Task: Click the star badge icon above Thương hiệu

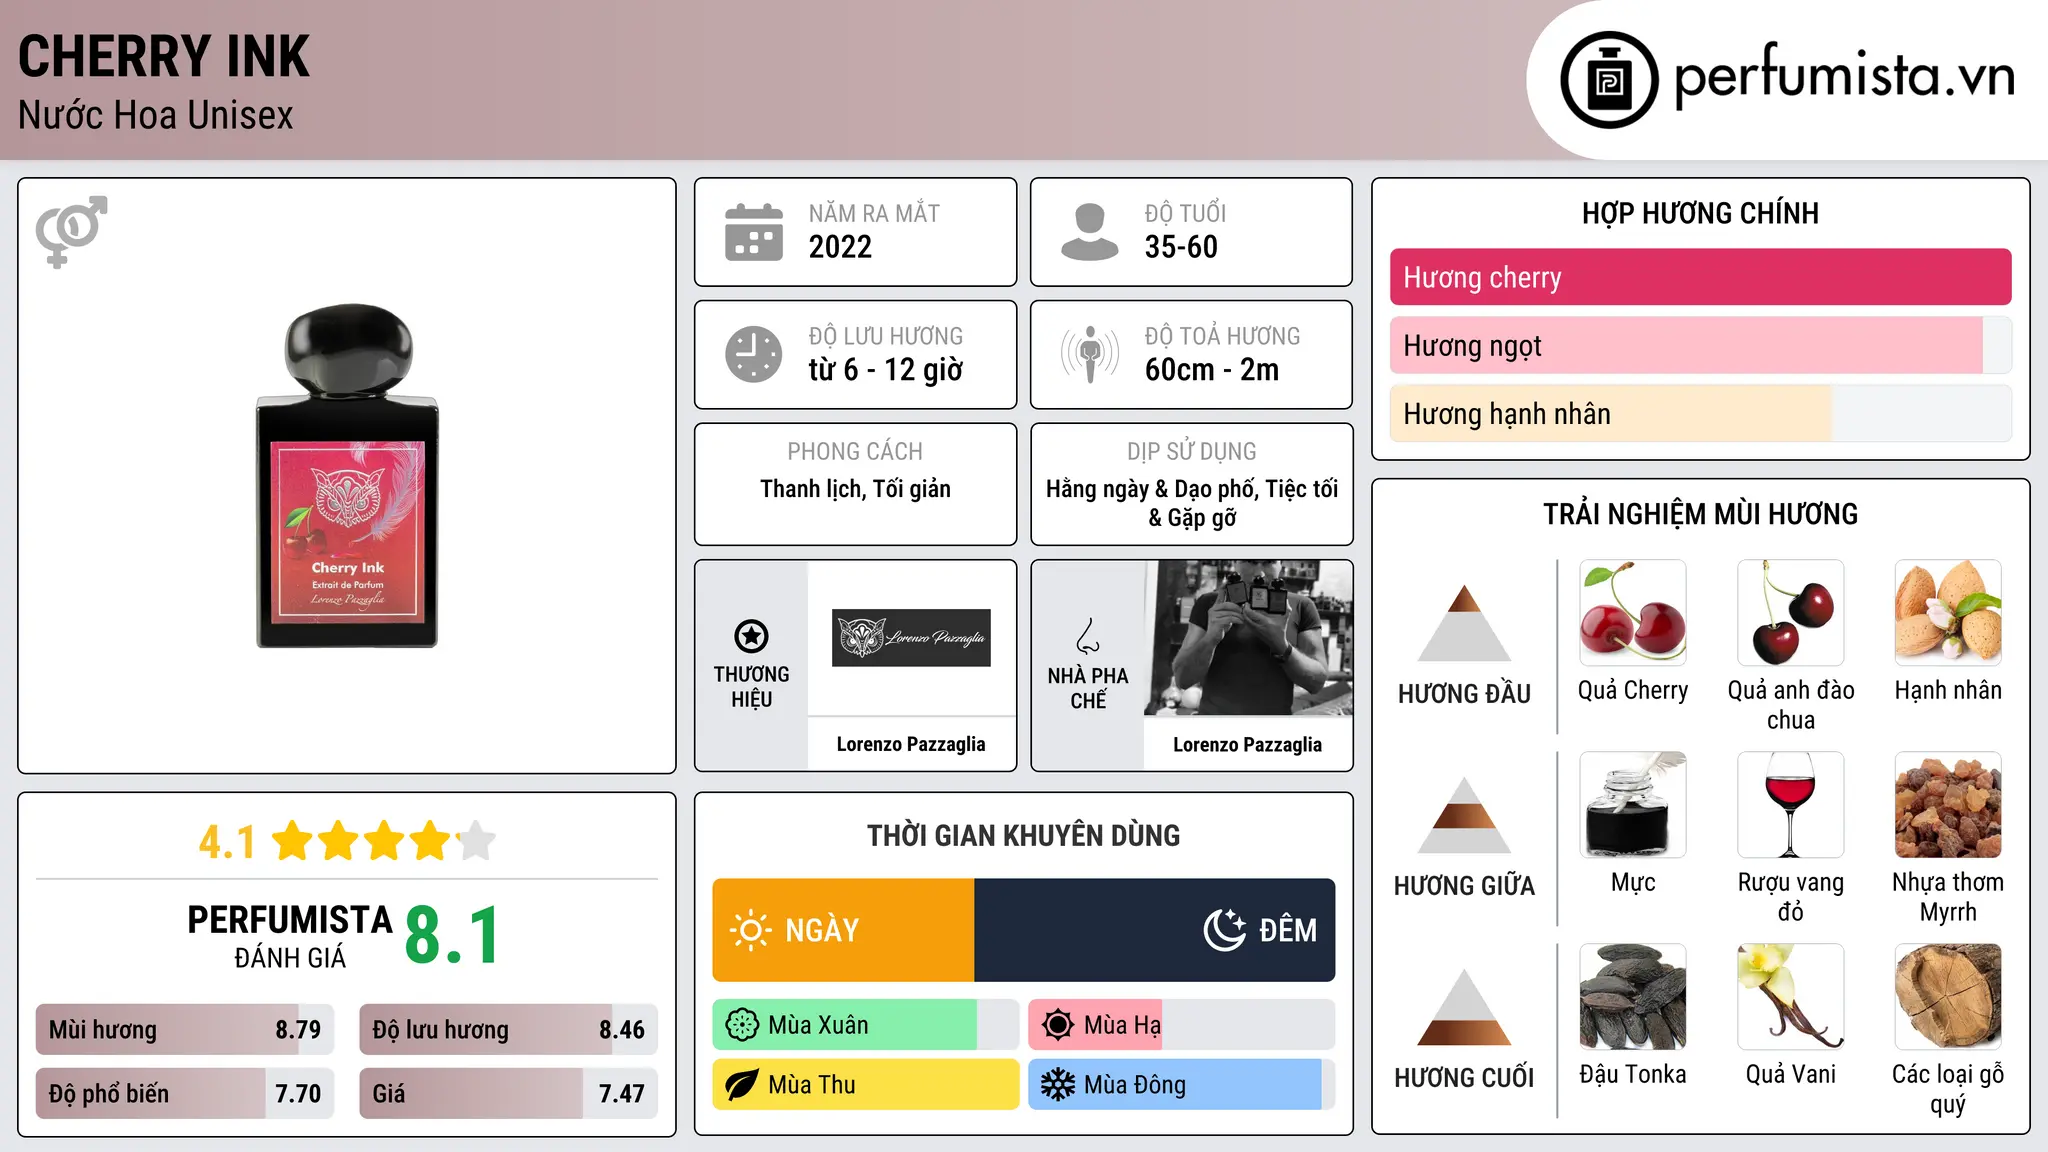Action: click(x=751, y=635)
